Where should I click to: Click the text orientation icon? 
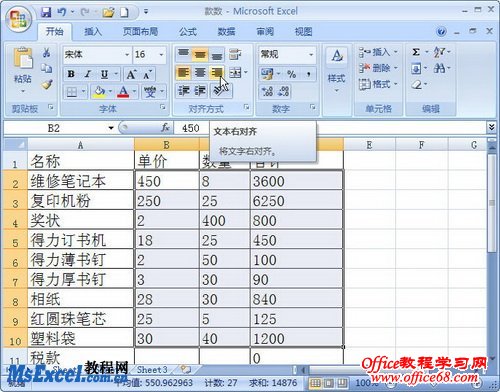(x=221, y=91)
